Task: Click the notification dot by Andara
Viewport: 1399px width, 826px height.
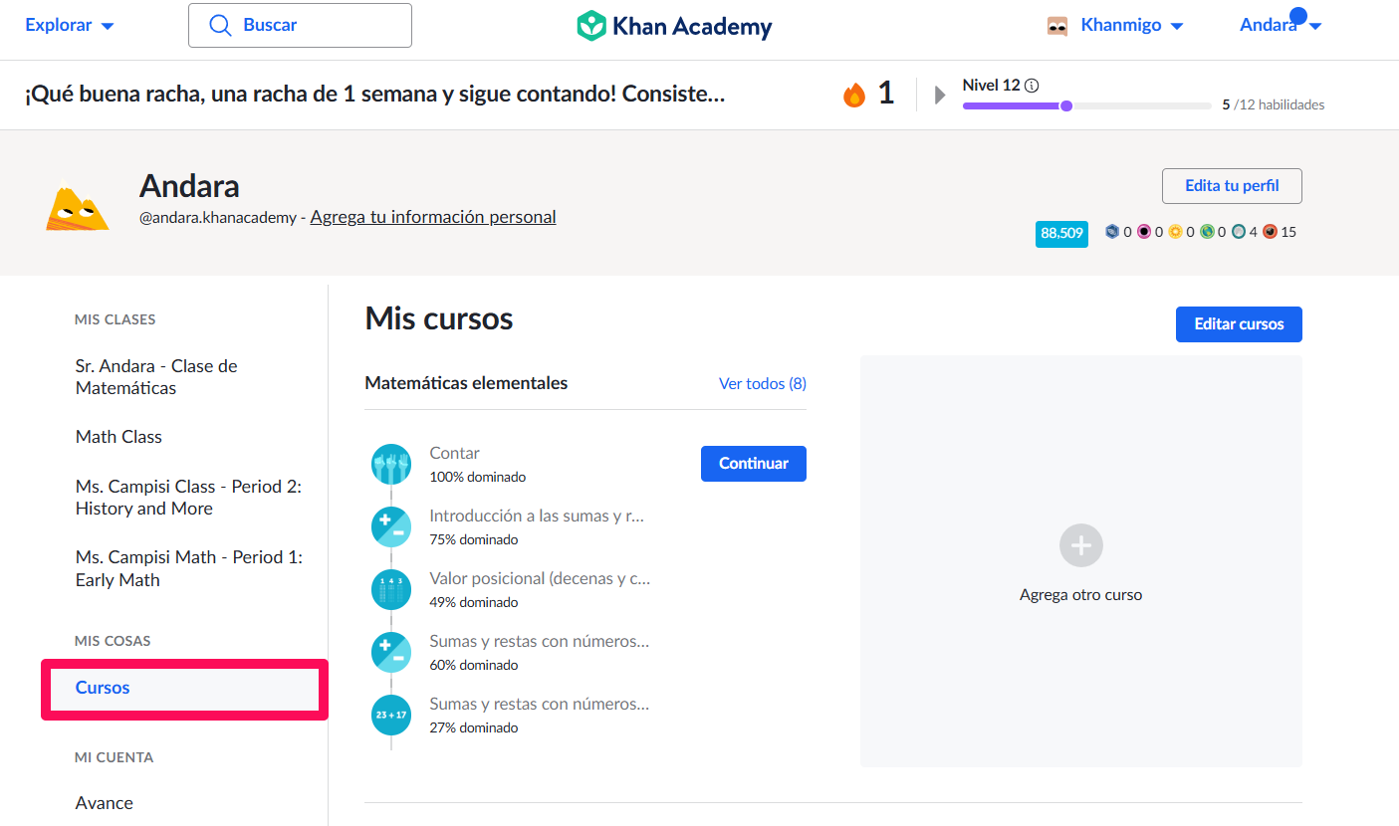Action: coord(1299,16)
